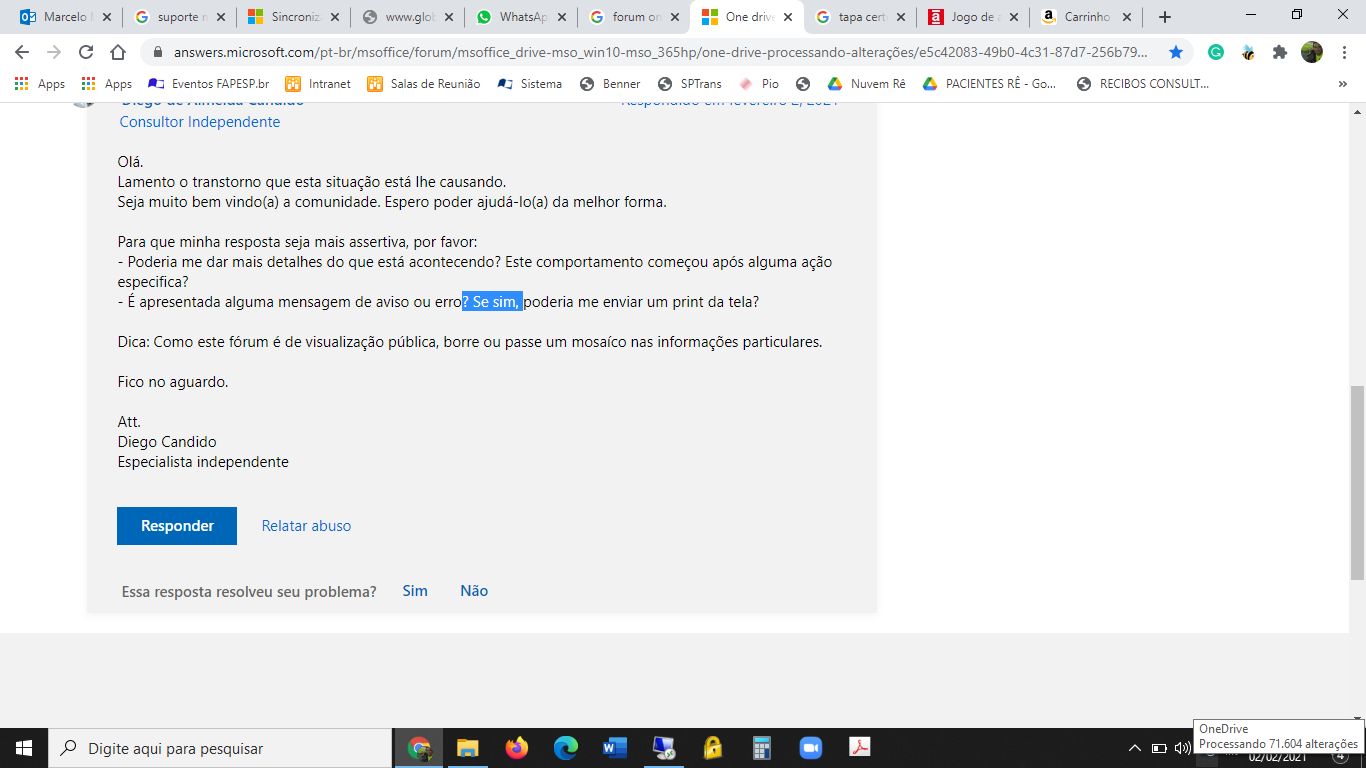Image resolution: width=1366 pixels, height=768 pixels.
Task: Open the yellow padlock app on taskbar
Action: click(712, 748)
